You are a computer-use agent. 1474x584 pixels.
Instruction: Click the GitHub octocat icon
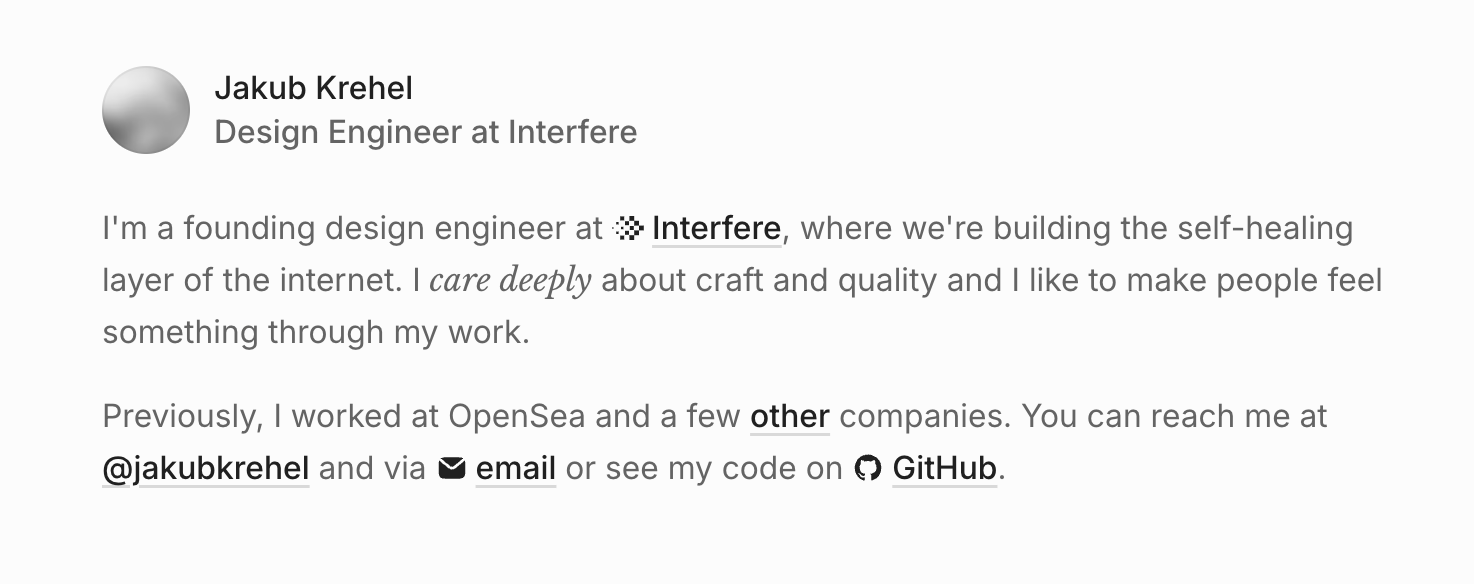pos(868,468)
